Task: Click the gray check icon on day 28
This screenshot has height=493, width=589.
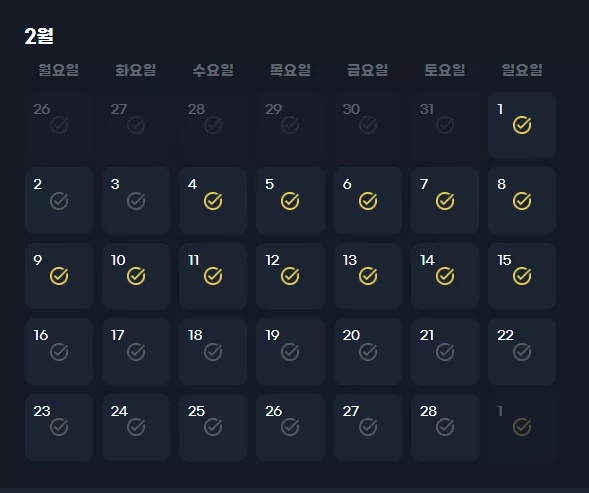Action: tap(445, 427)
